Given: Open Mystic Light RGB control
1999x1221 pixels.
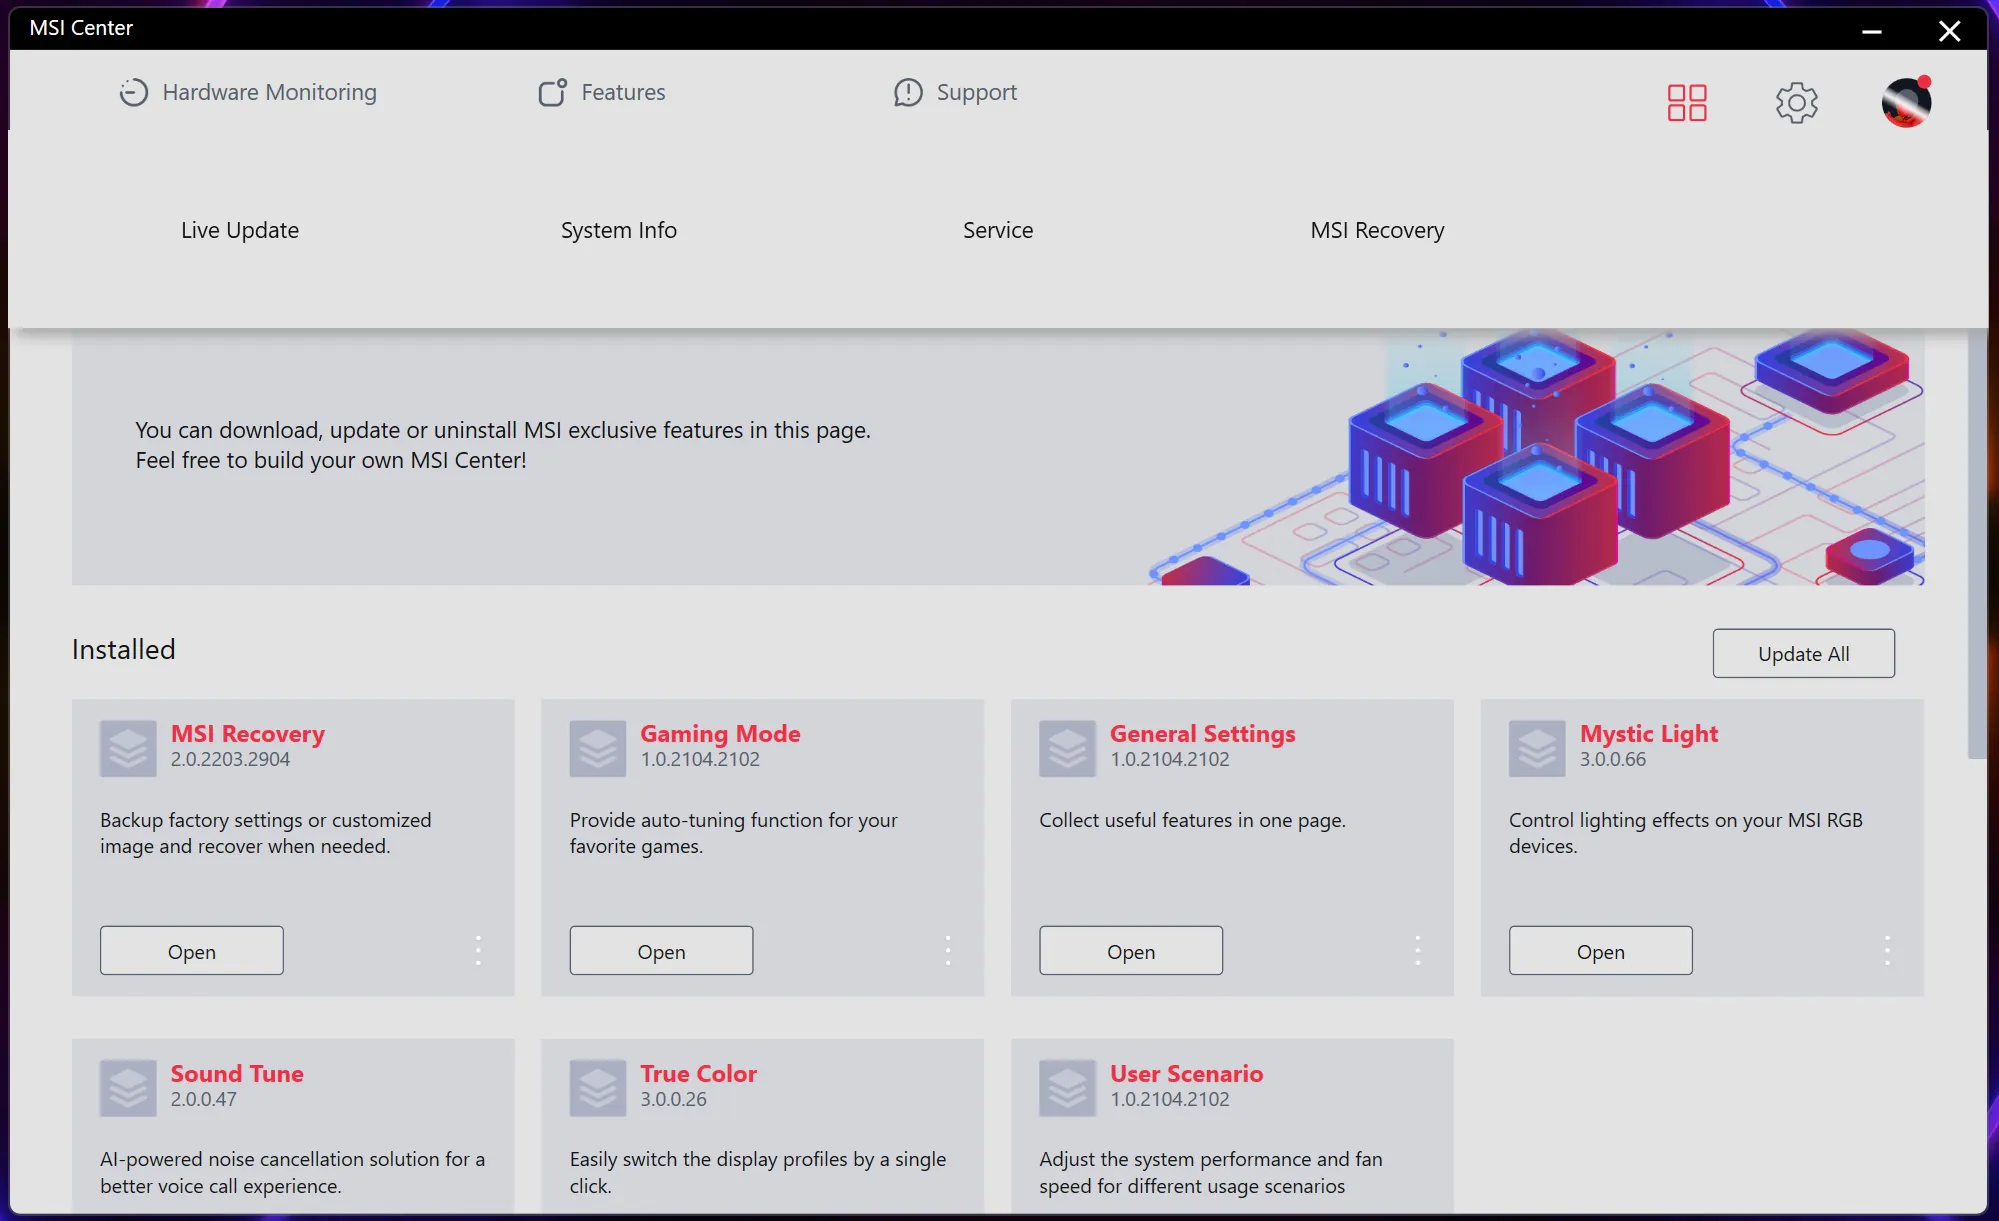Looking at the screenshot, I should (1601, 950).
